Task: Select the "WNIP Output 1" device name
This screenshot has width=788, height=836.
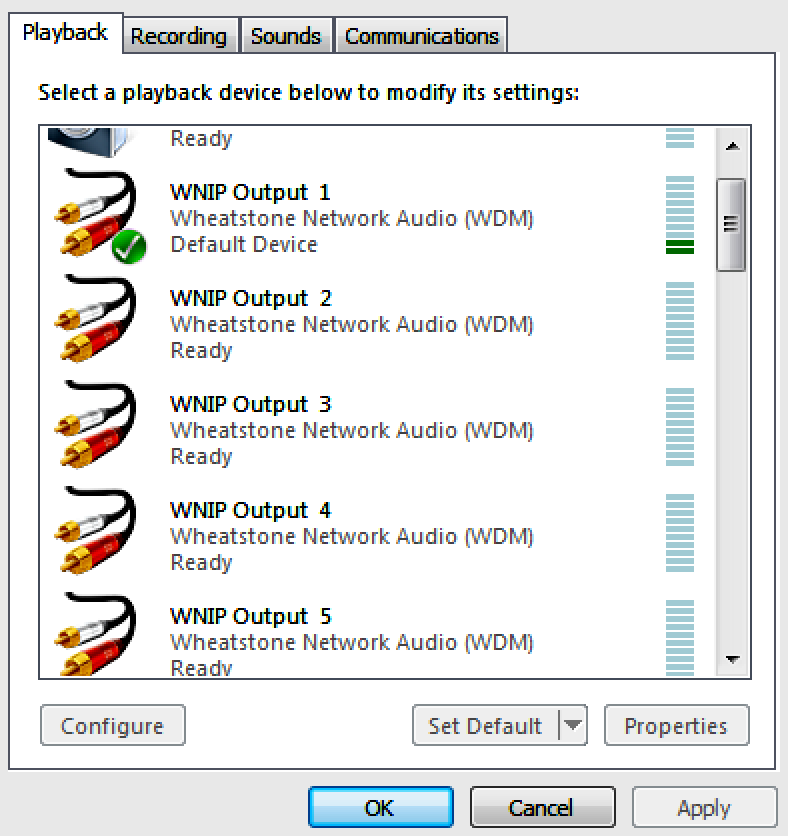Action: (x=250, y=192)
